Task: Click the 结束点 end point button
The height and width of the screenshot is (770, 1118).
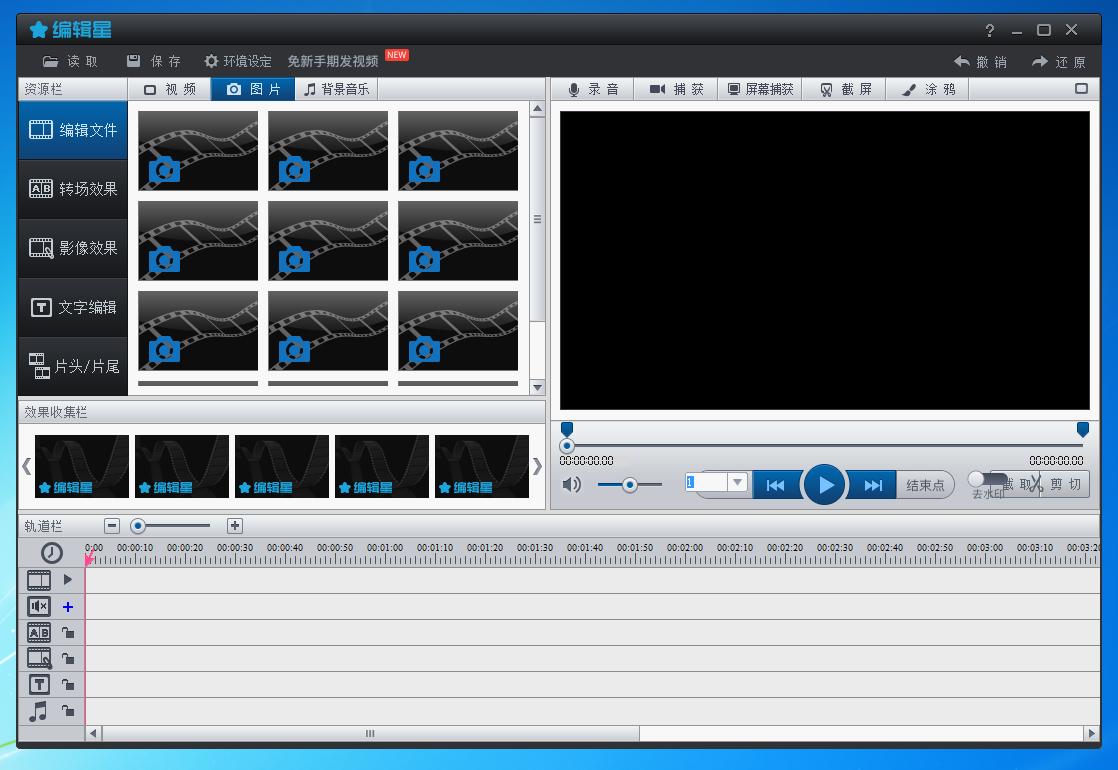Action: tap(925, 485)
